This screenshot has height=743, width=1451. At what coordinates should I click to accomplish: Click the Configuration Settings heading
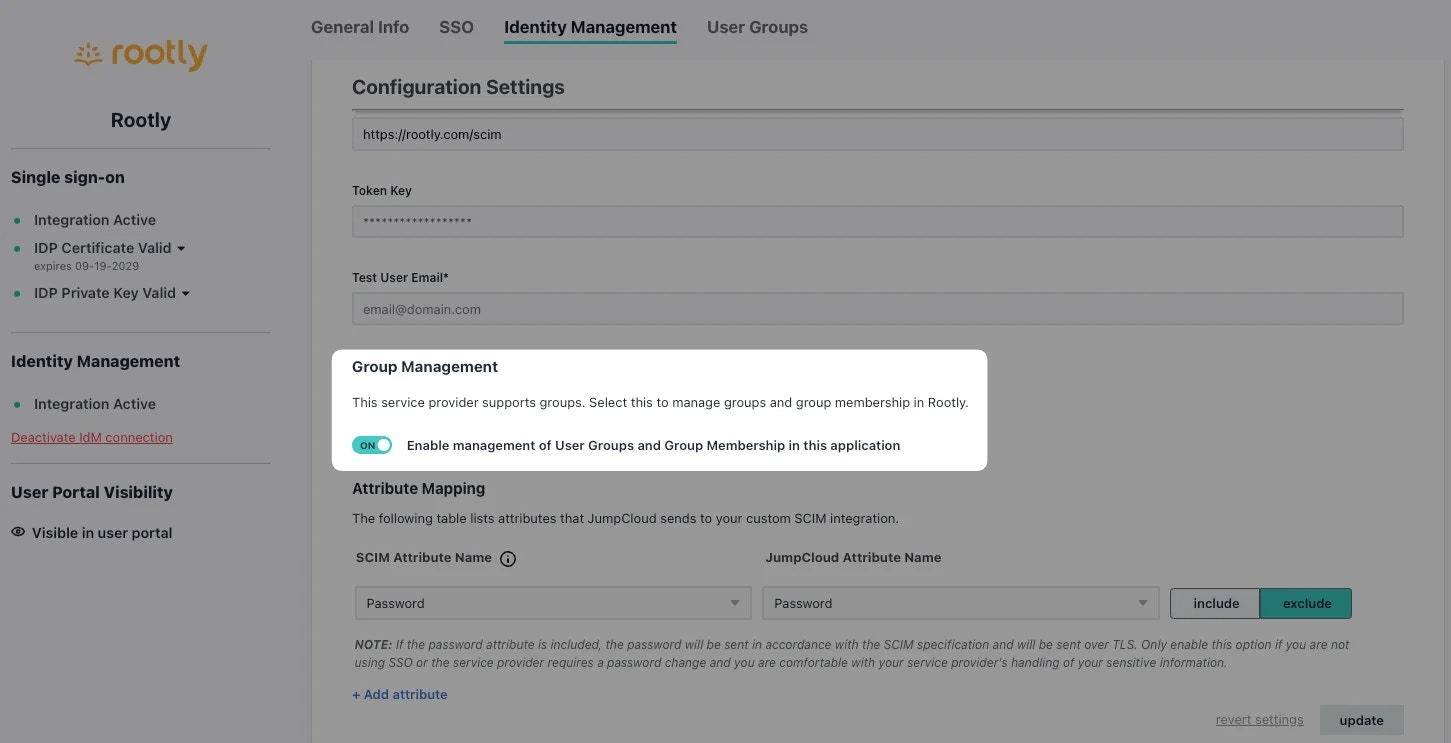[x=458, y=87]
